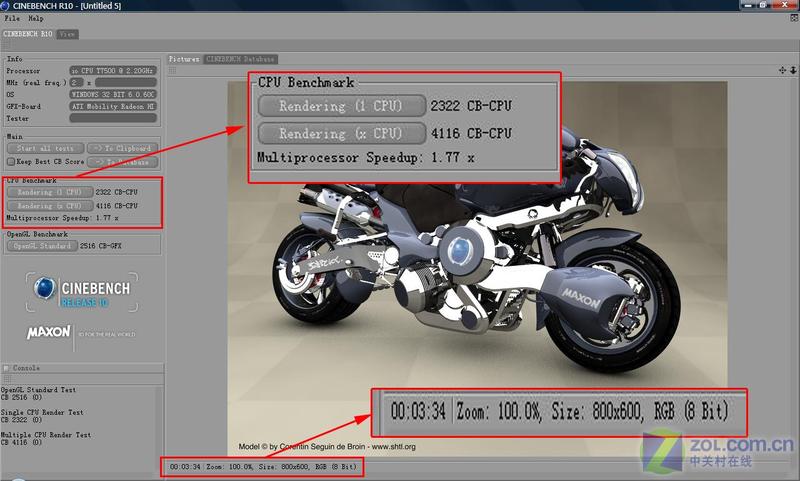The image size is (800, 481).
Task: Switch to the View tab
Action: click(x=67, y=34)
